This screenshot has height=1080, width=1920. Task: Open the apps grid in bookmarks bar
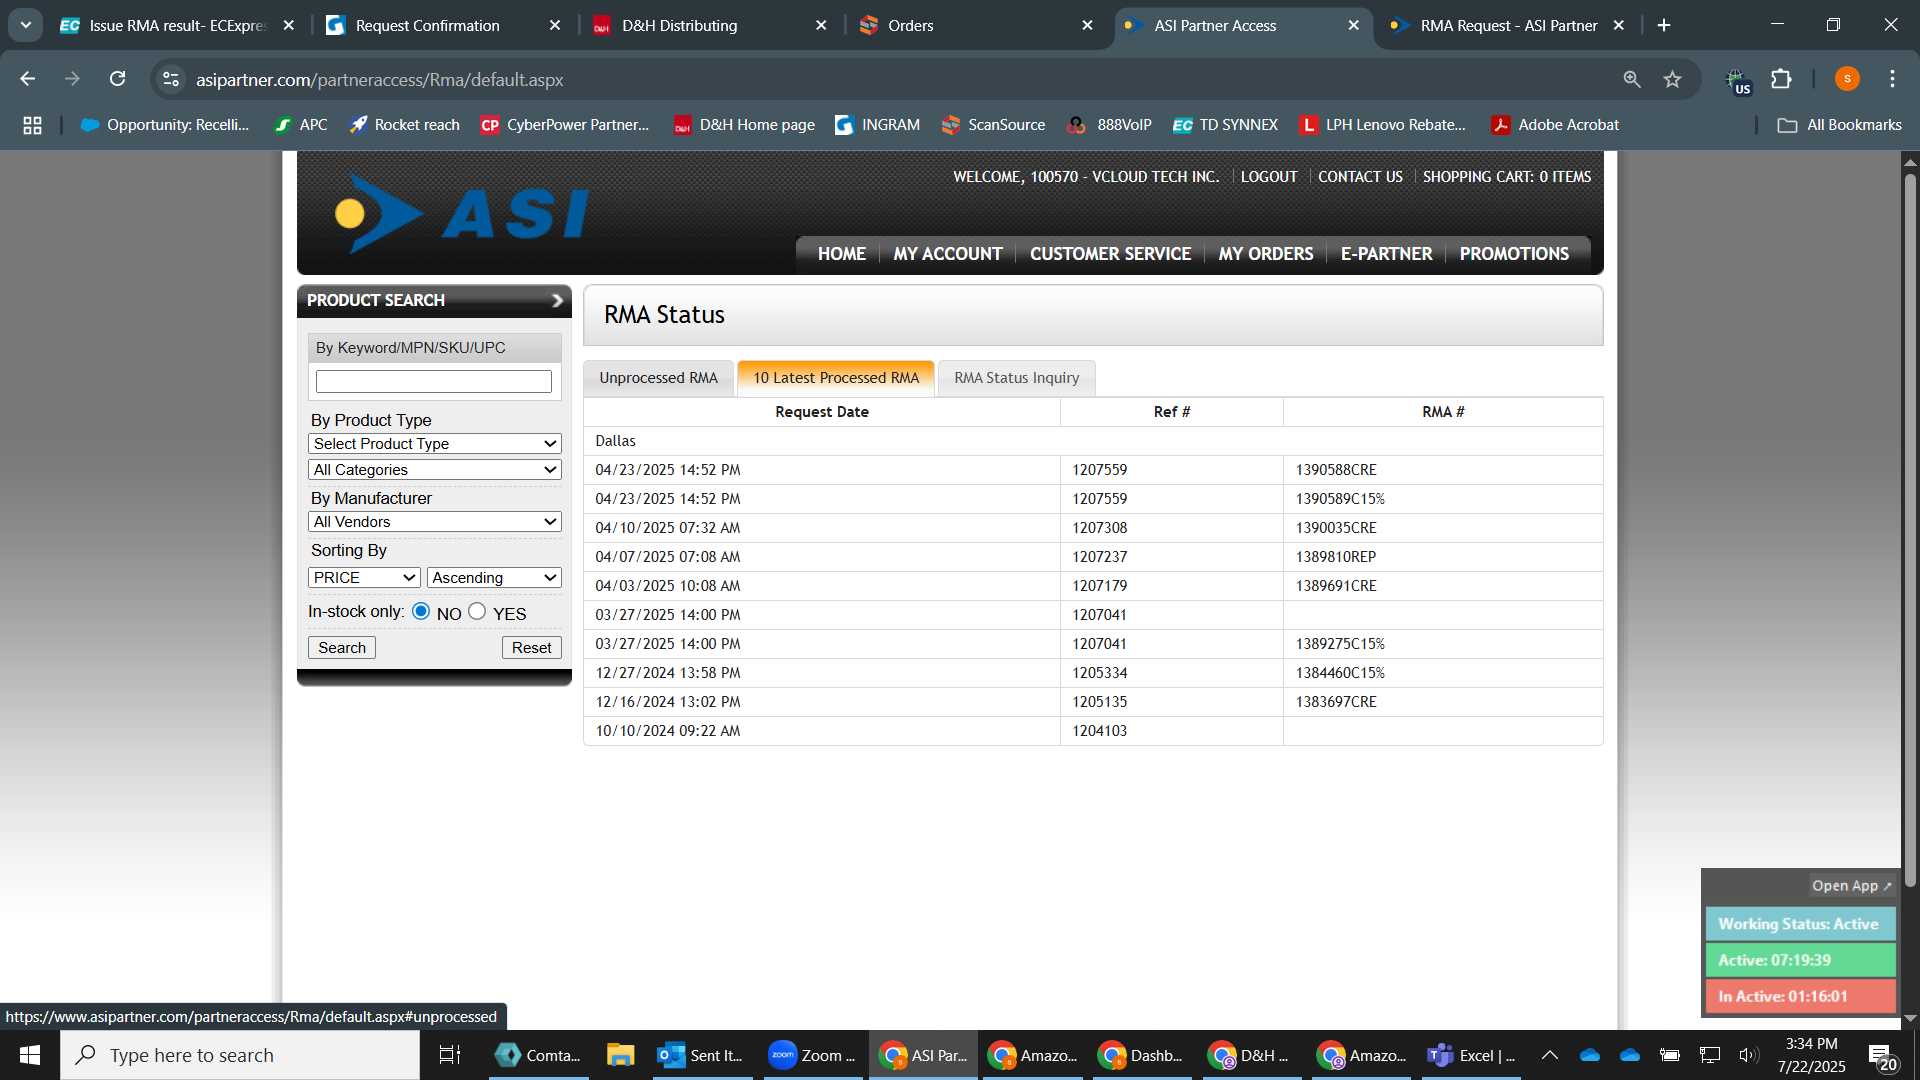click(x=32, y=125)
